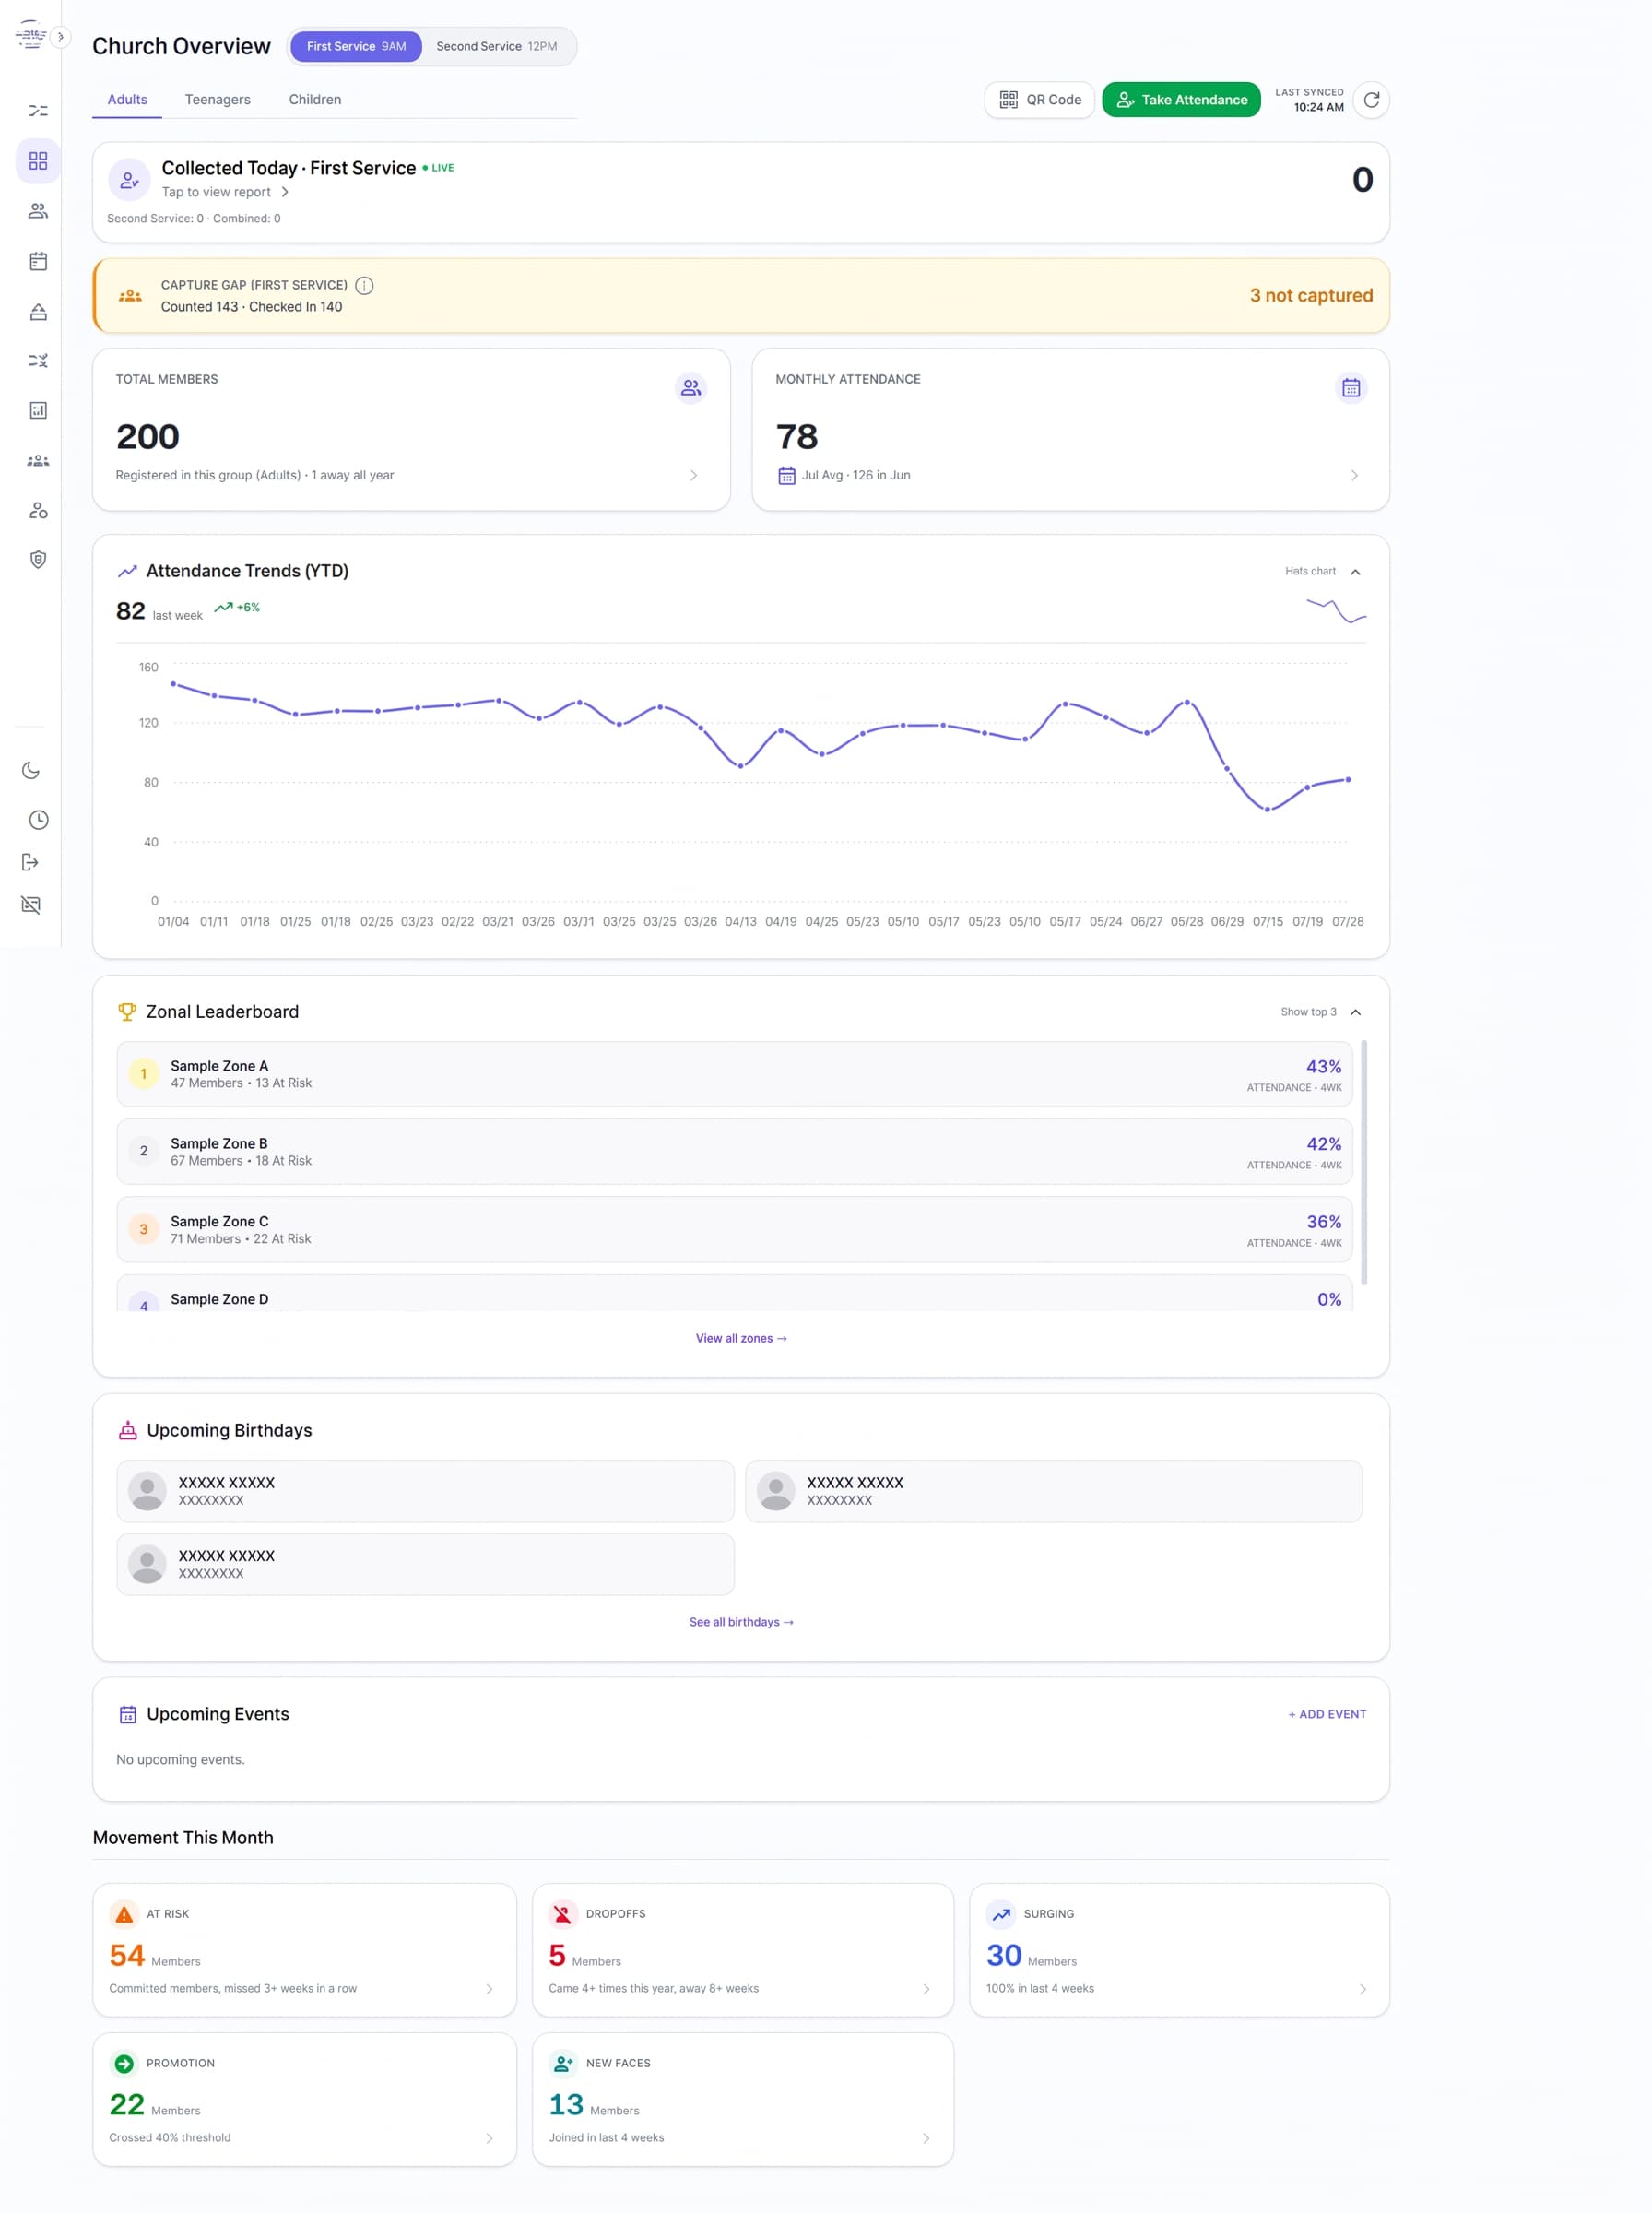The height and width of the screenshot is (2213, 1652).
Task: Click Tap to view report
Action: [225, 192]
